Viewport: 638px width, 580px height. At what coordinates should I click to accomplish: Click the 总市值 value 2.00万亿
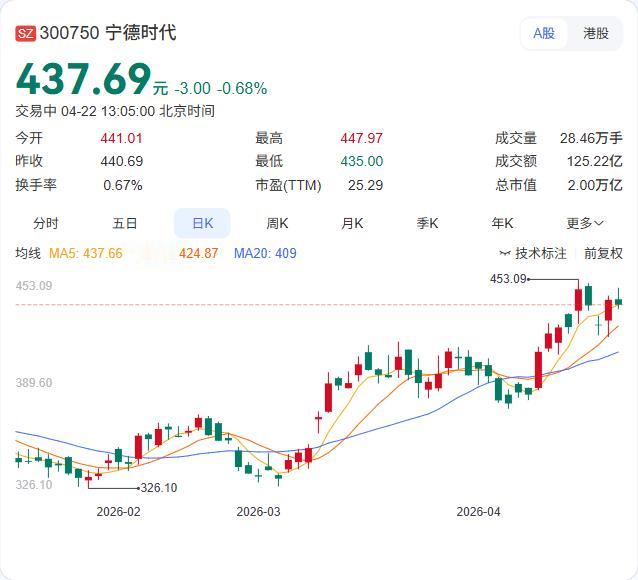coord(595,186)
